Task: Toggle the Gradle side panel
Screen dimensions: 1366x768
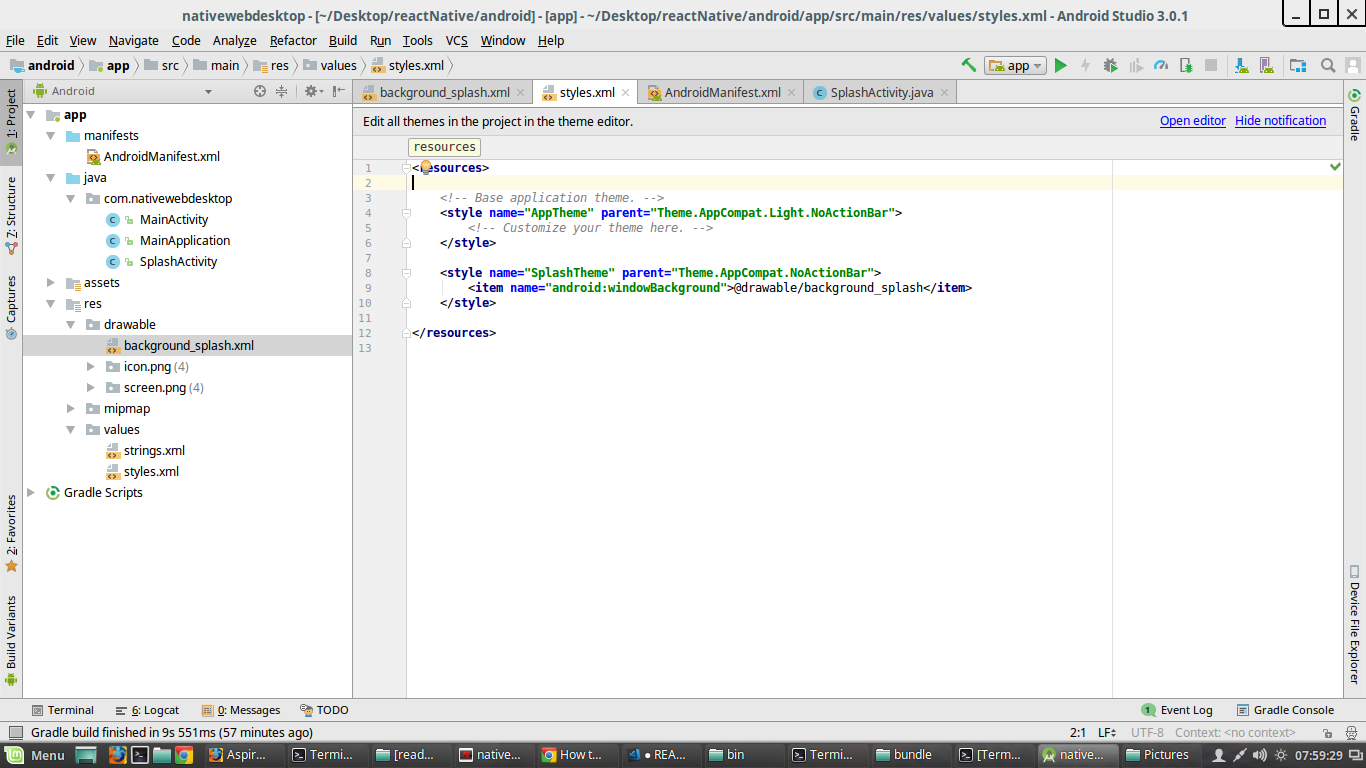Action: point(1355,114)
